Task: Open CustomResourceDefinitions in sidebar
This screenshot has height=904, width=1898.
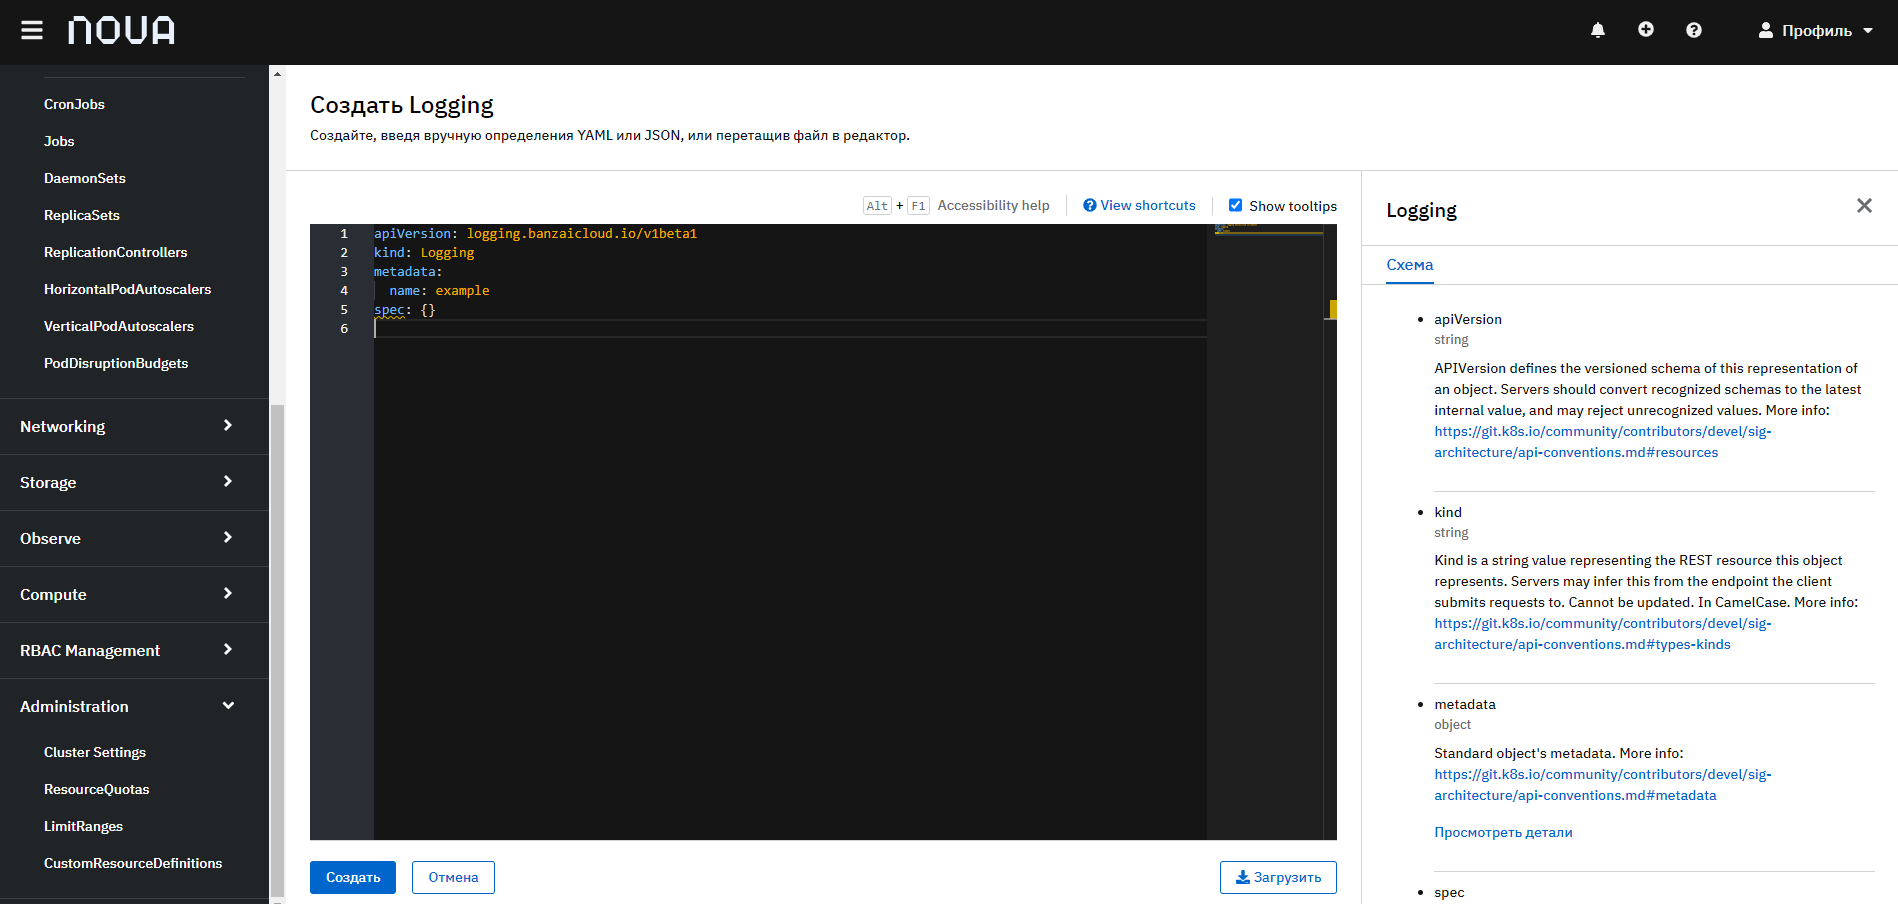Action: click(133, 863)
